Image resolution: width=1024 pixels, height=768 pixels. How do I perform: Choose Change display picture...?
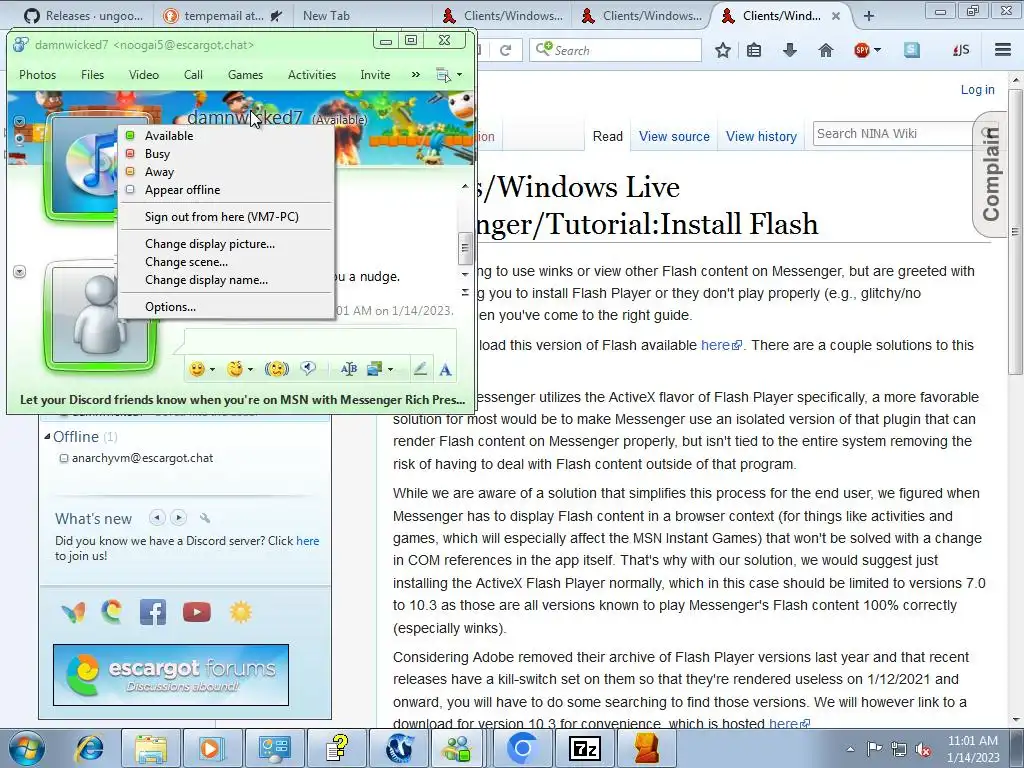210,244
